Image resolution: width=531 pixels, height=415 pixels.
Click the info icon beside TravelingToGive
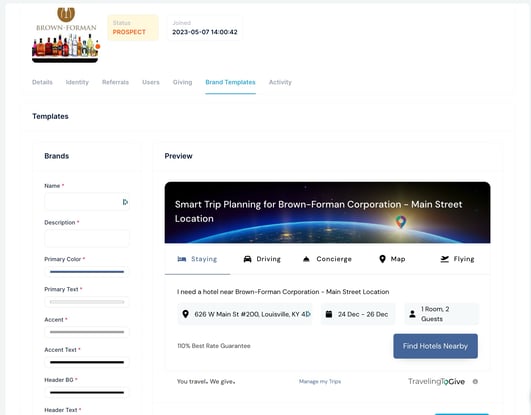point(475,381)
